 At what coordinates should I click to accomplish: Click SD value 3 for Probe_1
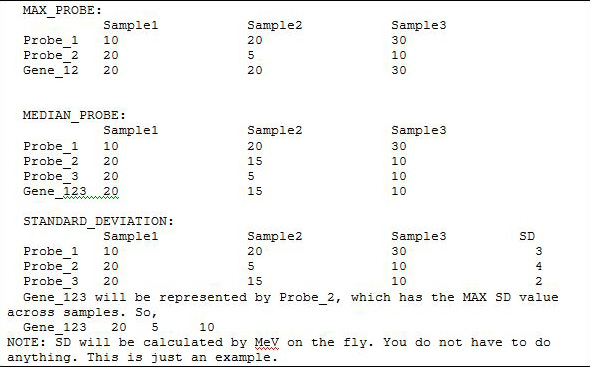pos(539,251)
